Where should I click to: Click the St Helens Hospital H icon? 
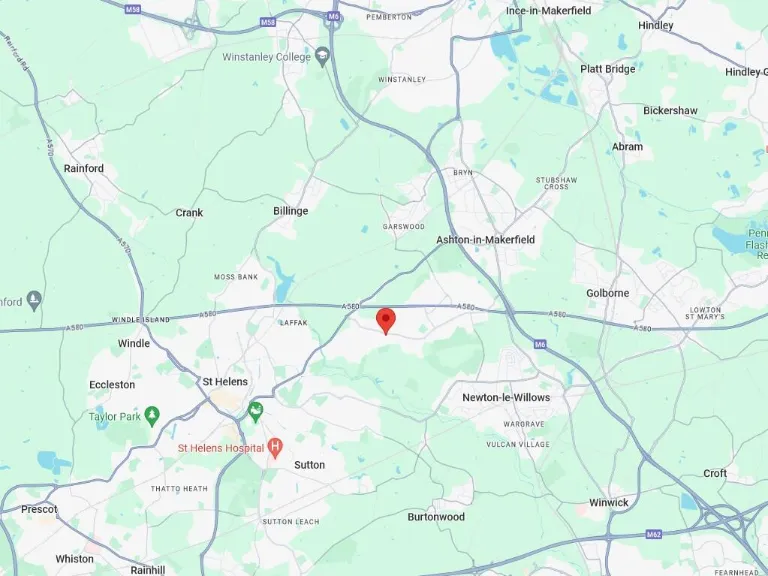click(275, 448)
